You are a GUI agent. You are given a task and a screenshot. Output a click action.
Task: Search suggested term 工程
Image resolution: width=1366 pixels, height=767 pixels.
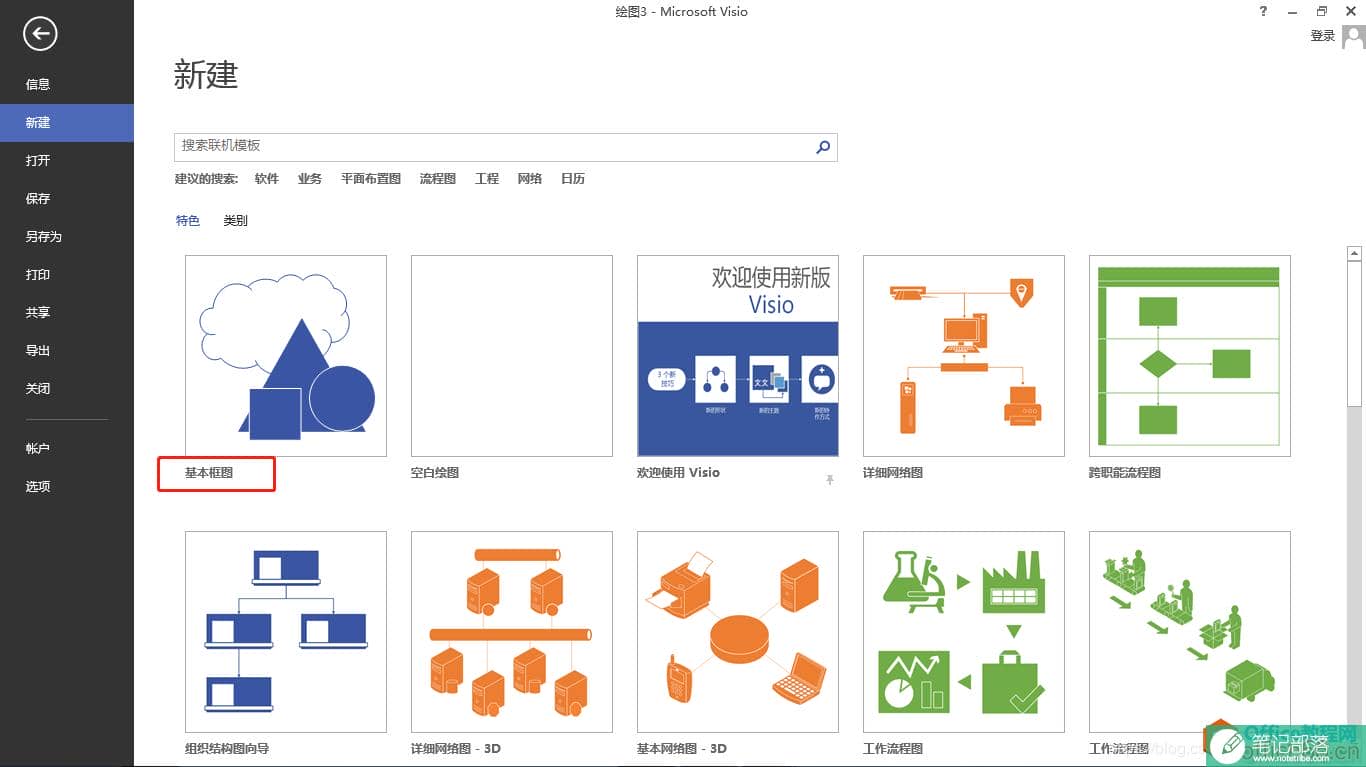pyautogui.click(x=487, y=179)
